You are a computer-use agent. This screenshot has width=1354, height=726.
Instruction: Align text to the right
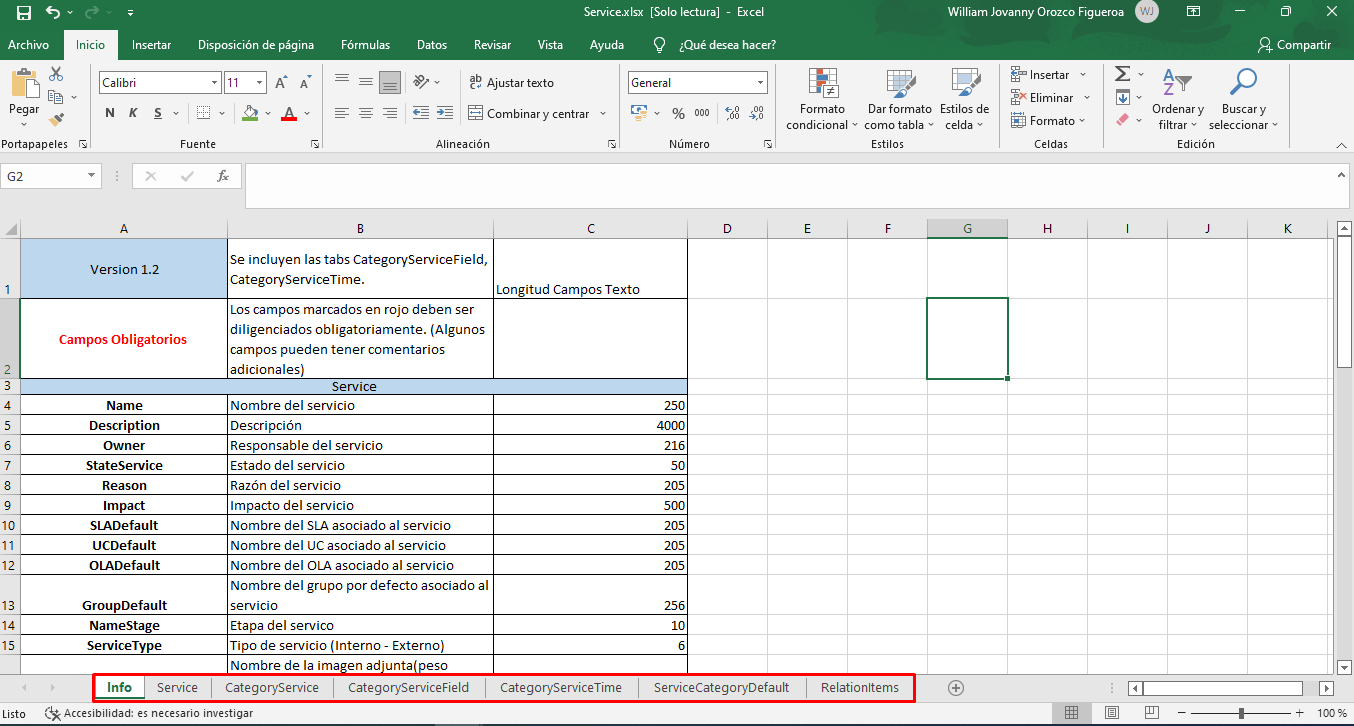390,113
